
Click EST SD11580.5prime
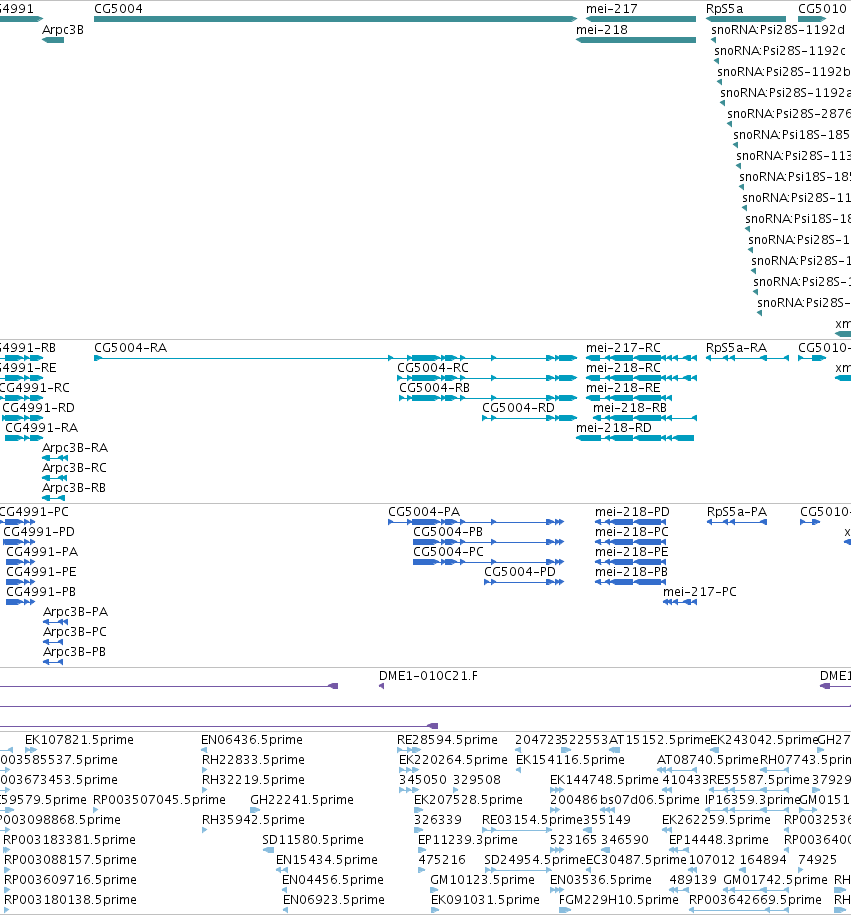[x=313, y=839]
